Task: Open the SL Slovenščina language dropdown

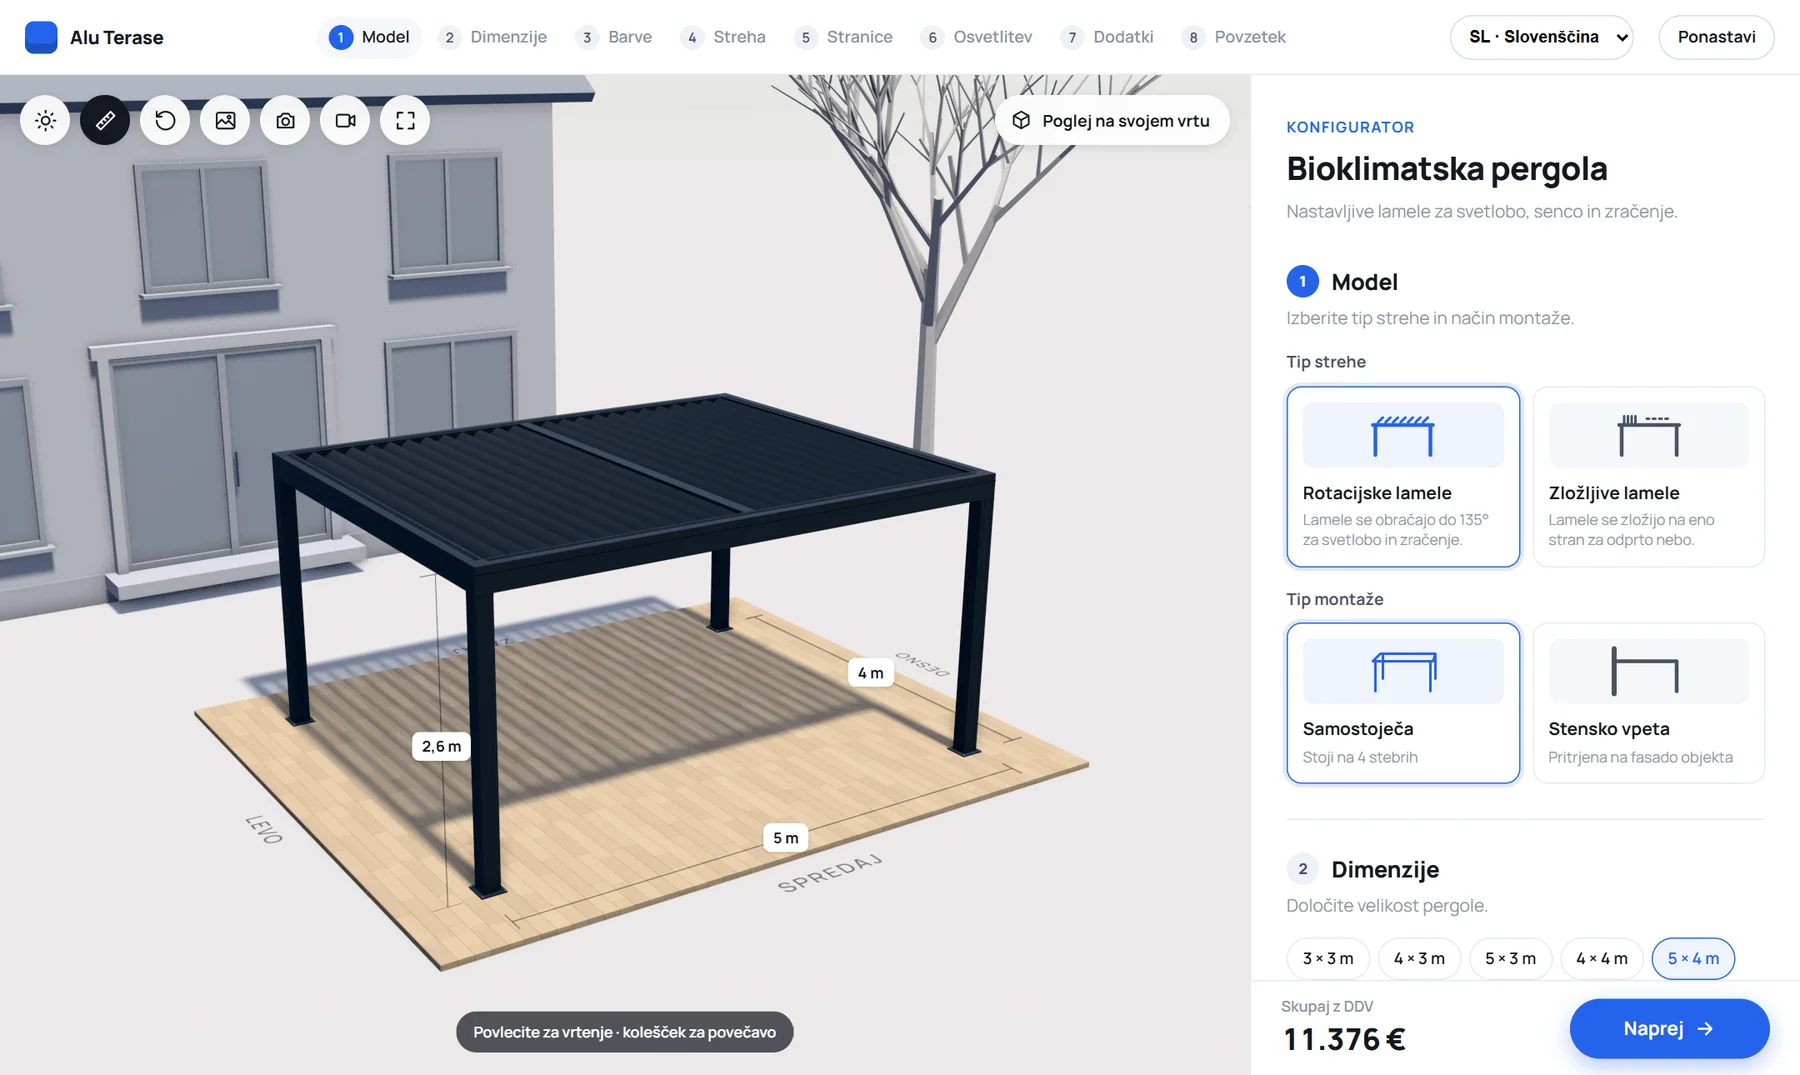Action: point(1541,37)
